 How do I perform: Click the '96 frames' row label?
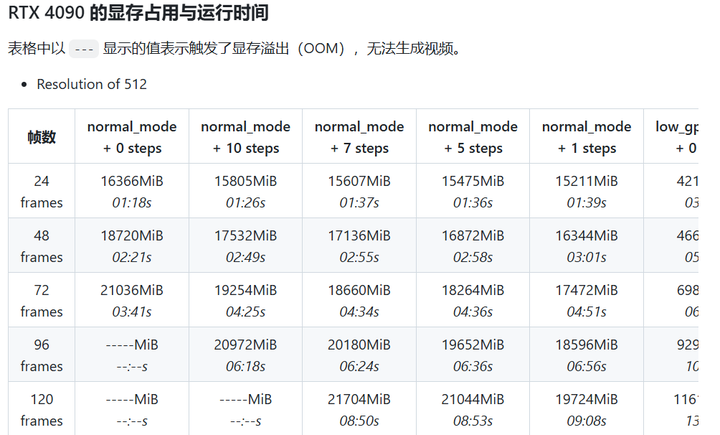pyautogui.click(x=41, y=355)
